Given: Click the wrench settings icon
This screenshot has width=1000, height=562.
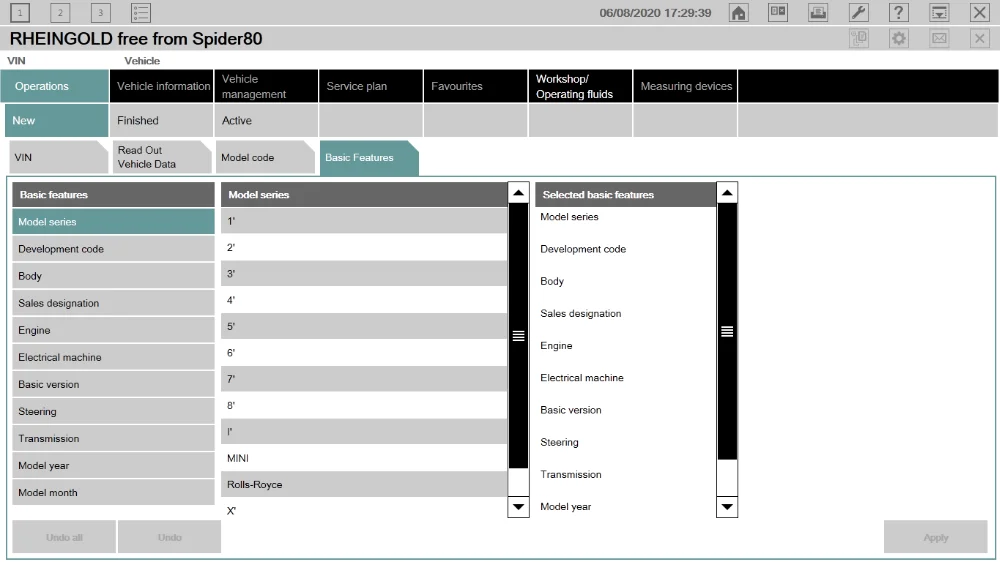Looking at the screenshot, I should (x=858, y=13).
